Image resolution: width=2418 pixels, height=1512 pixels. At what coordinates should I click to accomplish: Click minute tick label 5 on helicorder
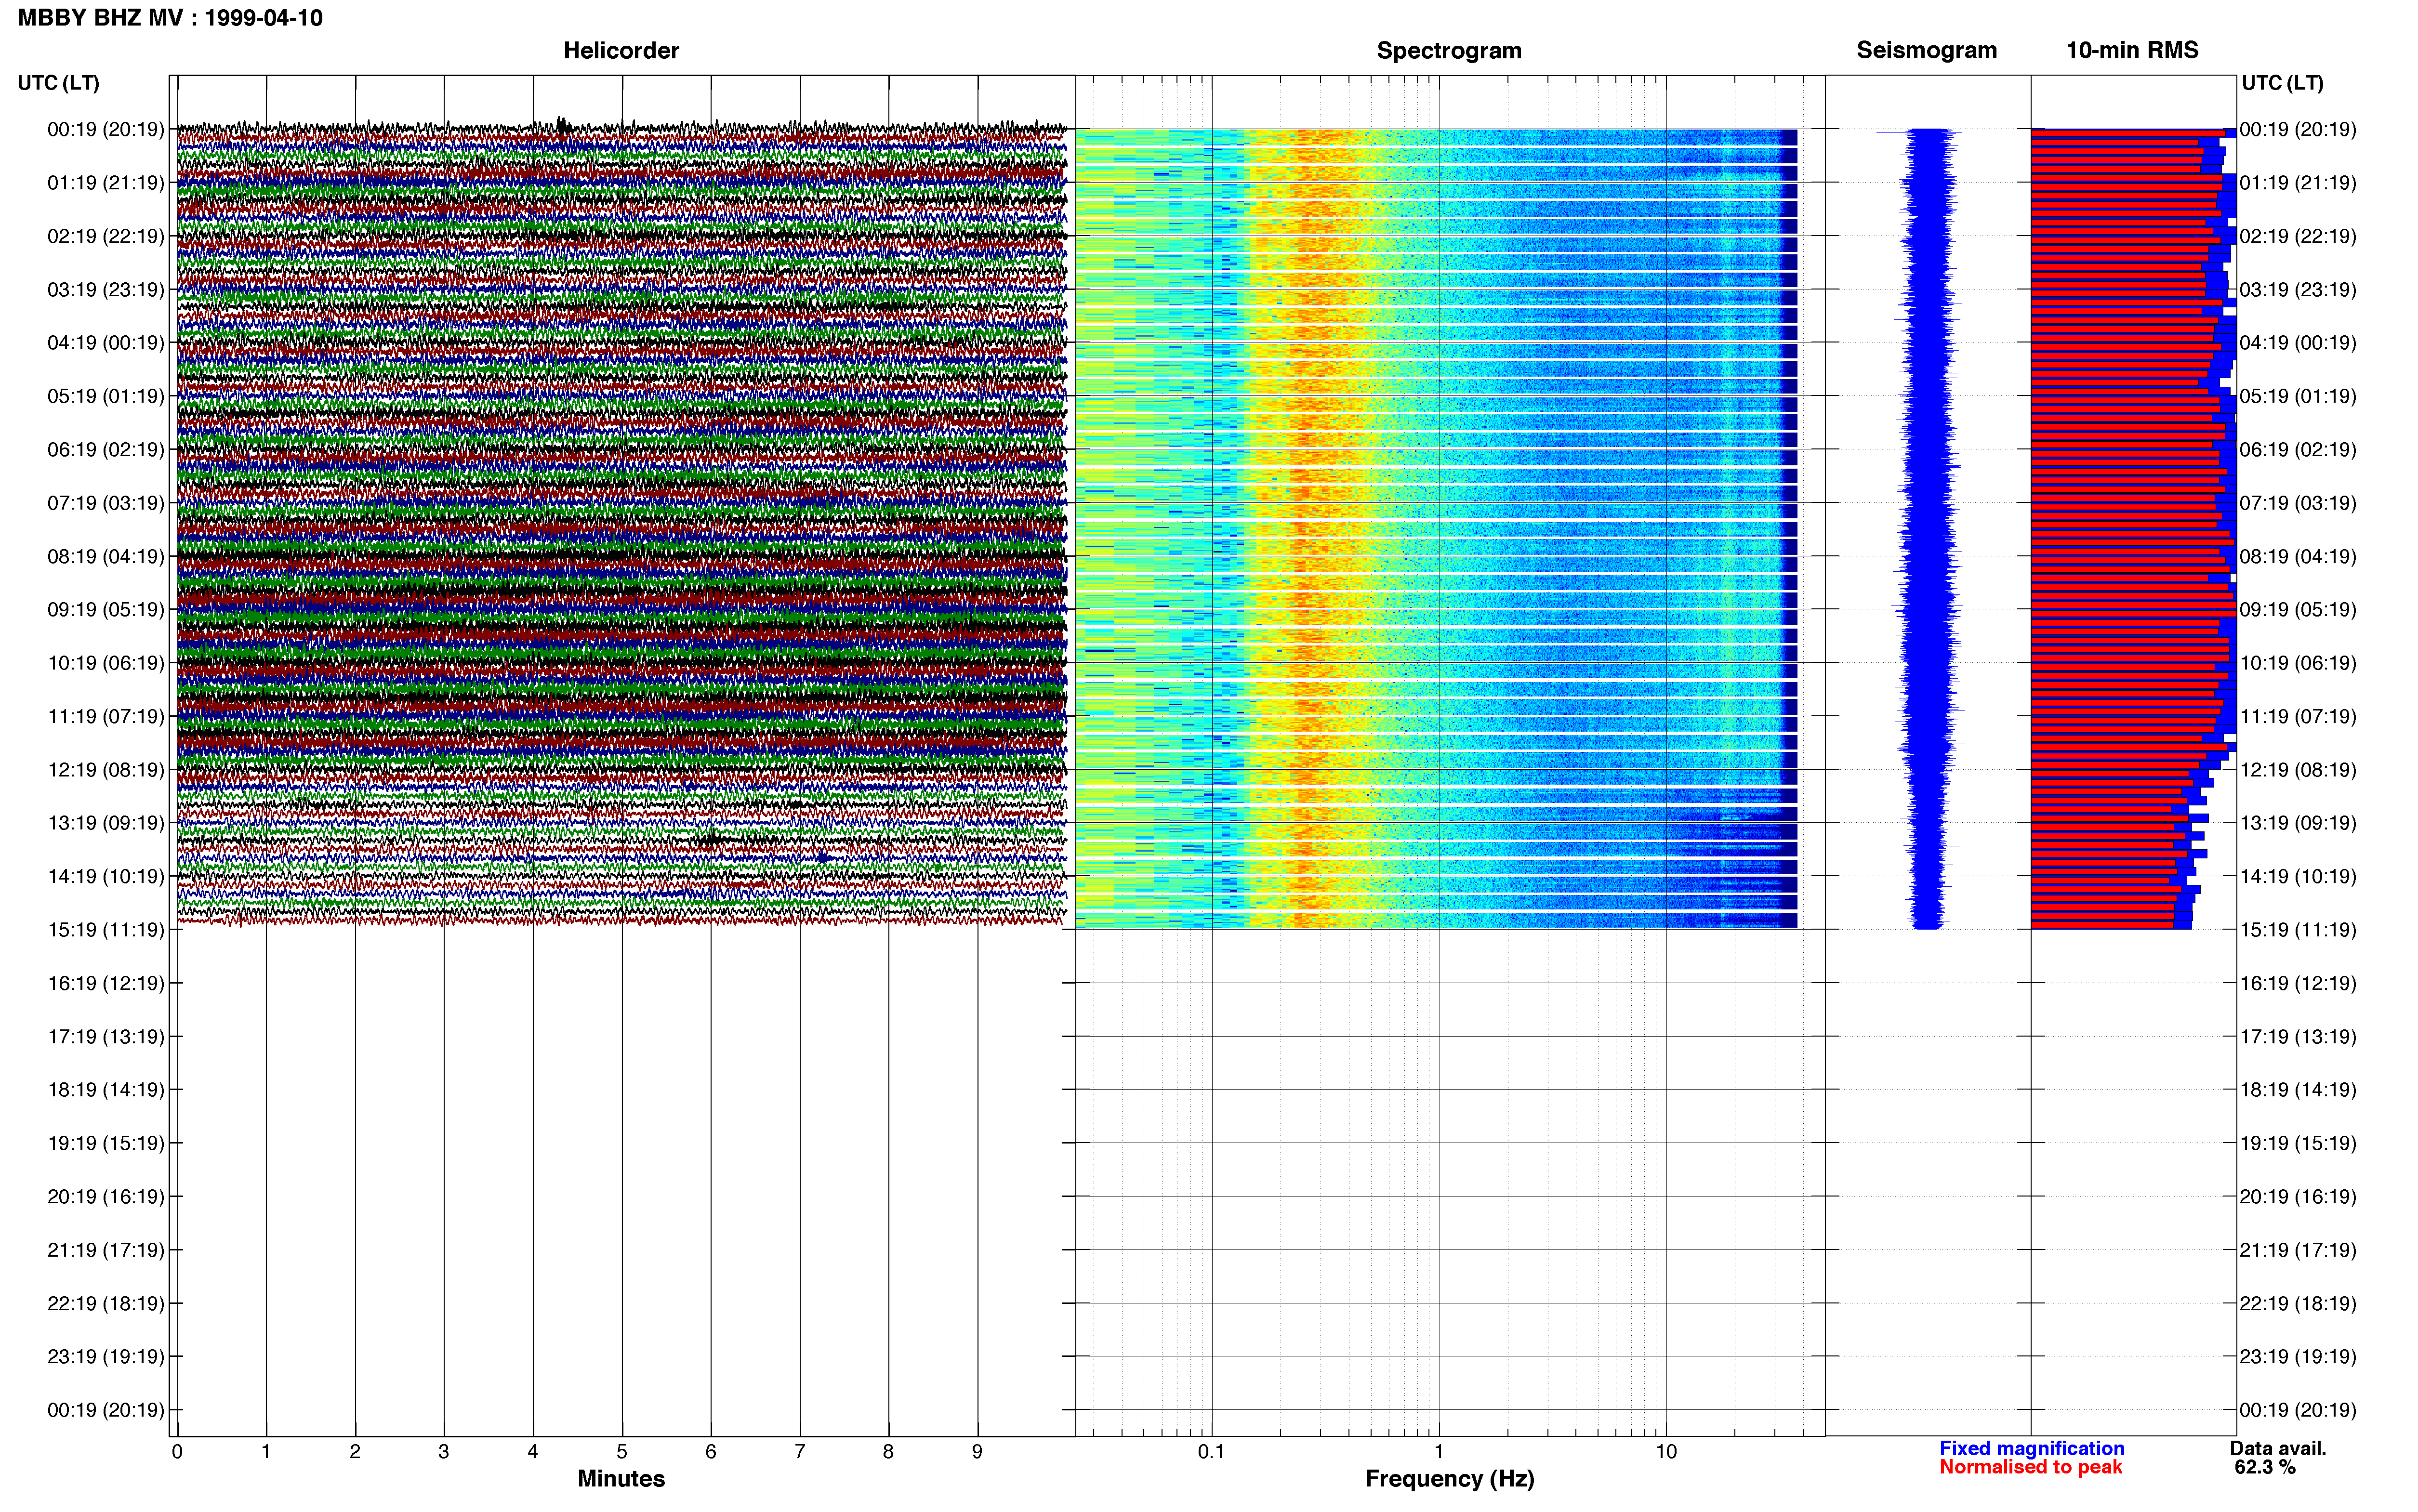(x=622, y=1451)
